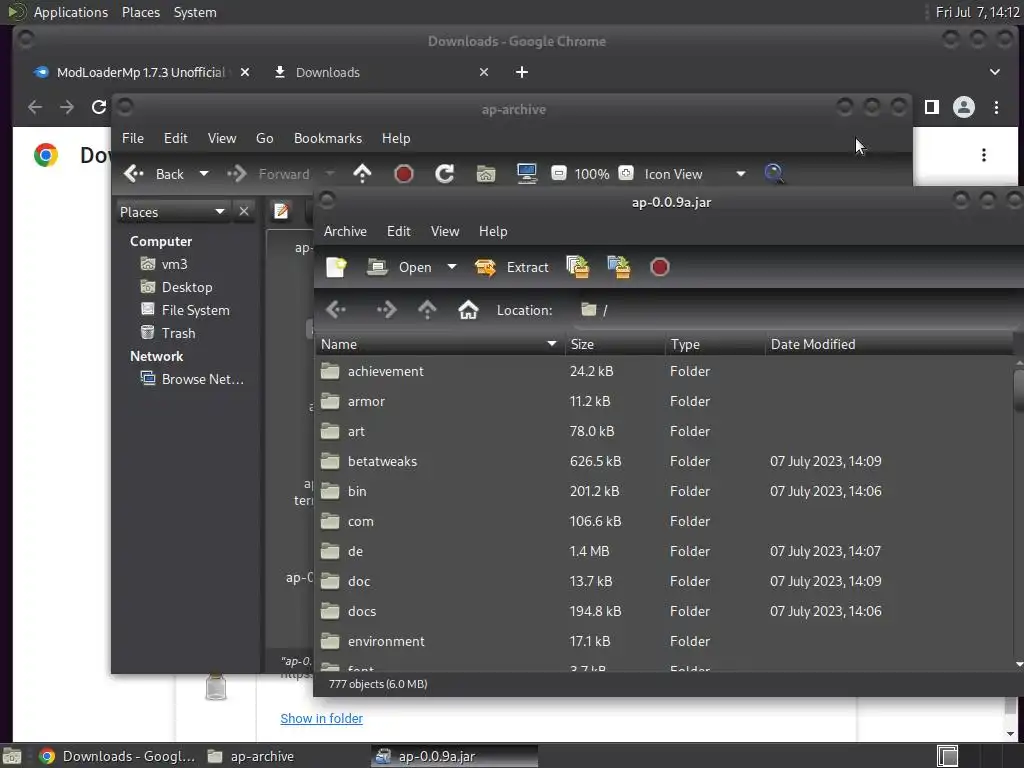Open archive toolbar button
The height and width of the screenshot is (768, 1024).
[400, 267]
